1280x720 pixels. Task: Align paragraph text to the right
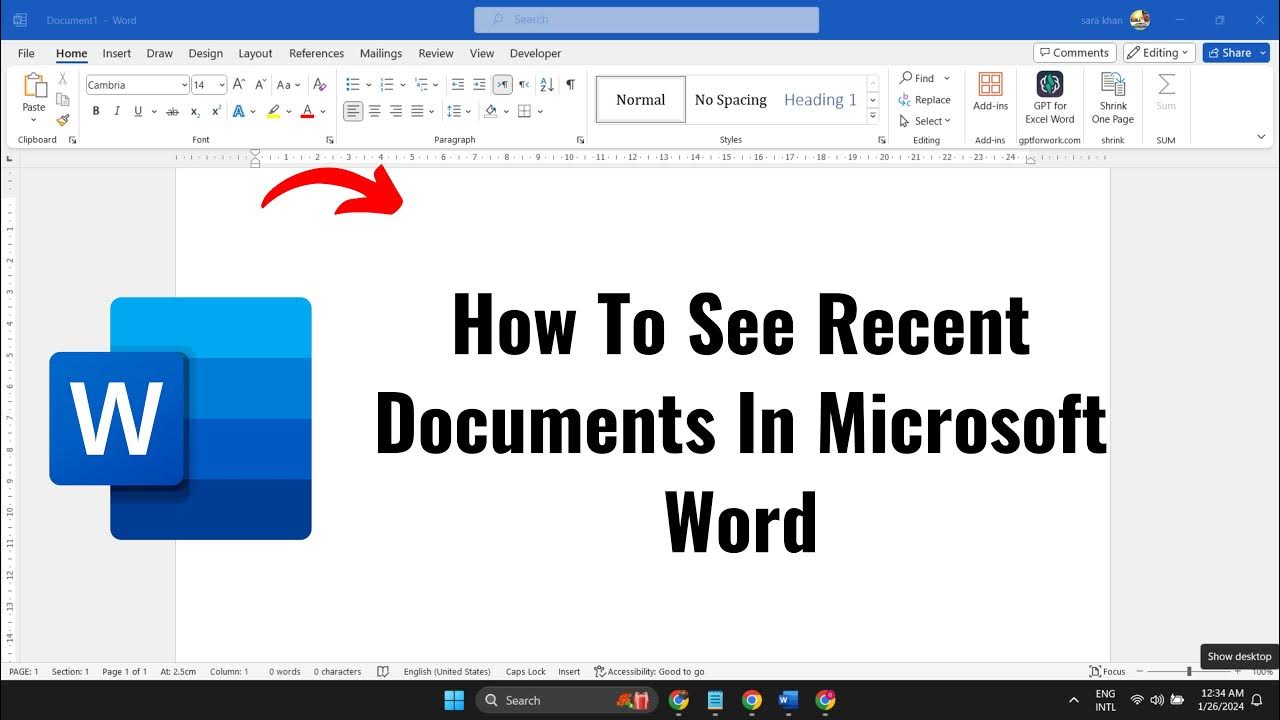pyautogui.click(x=396, y=111)
